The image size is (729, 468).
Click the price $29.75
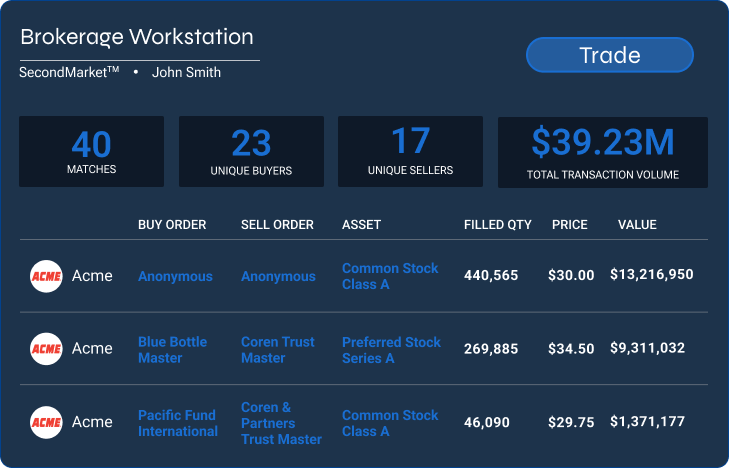pyautogui.click(x=571, y=422)
